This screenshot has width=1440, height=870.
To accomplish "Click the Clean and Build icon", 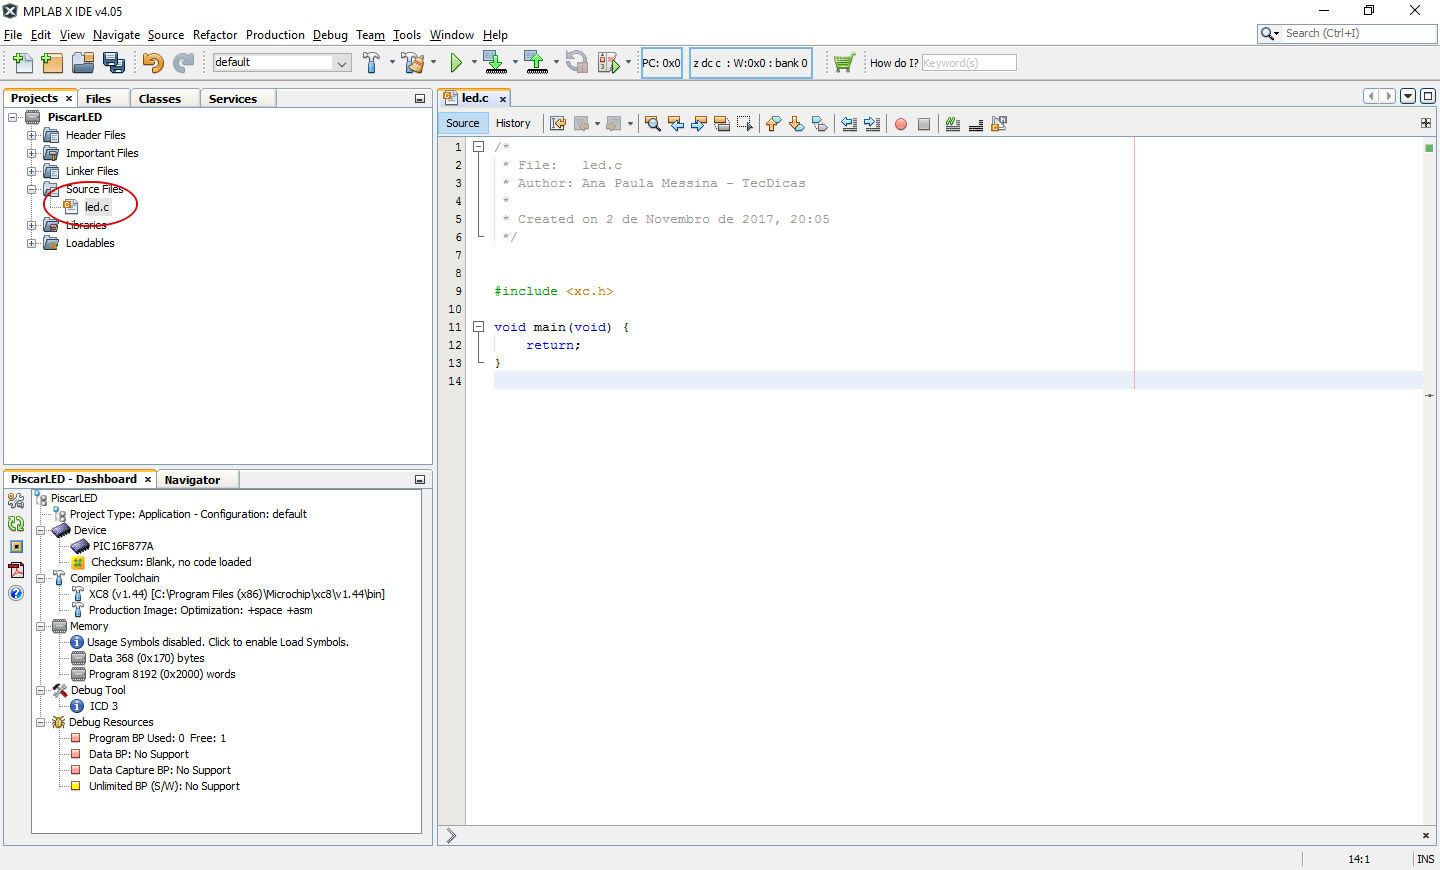I will tap(413, 63).
